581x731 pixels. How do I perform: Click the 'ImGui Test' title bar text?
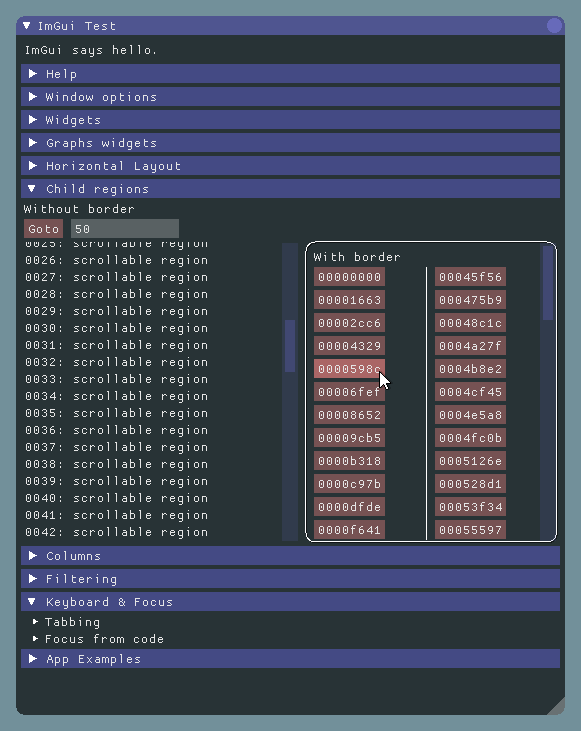[76, 26]
